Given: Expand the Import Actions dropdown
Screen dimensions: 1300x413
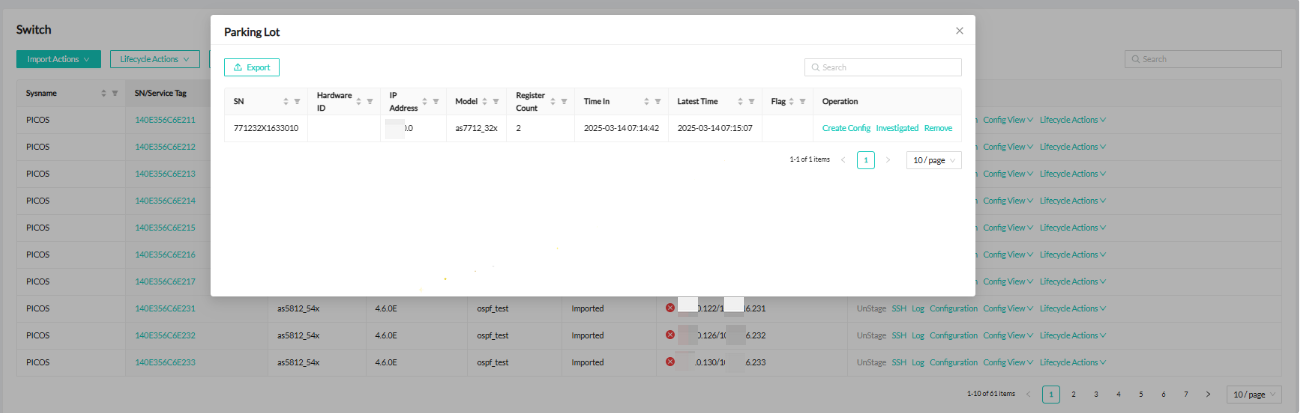Looking at the screenshot, I should (58, 59).
